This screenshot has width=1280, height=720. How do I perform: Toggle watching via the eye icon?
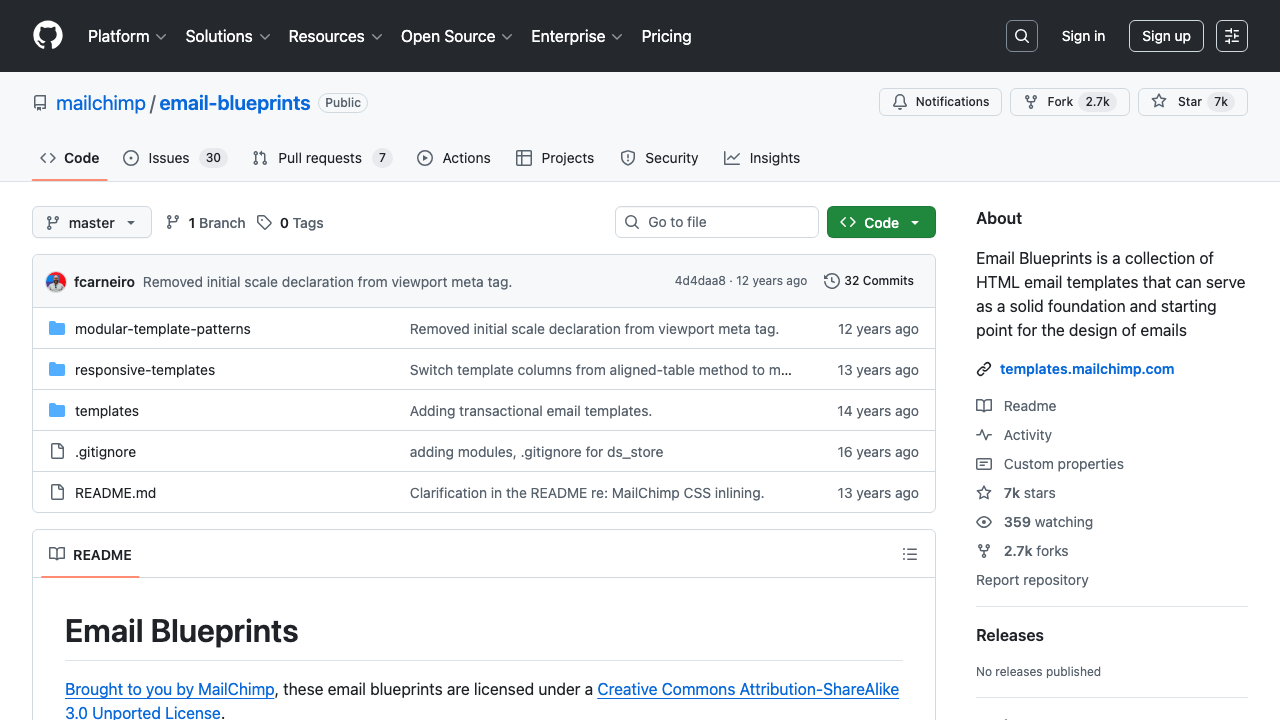pyautogui.click(x=984, y=522)
